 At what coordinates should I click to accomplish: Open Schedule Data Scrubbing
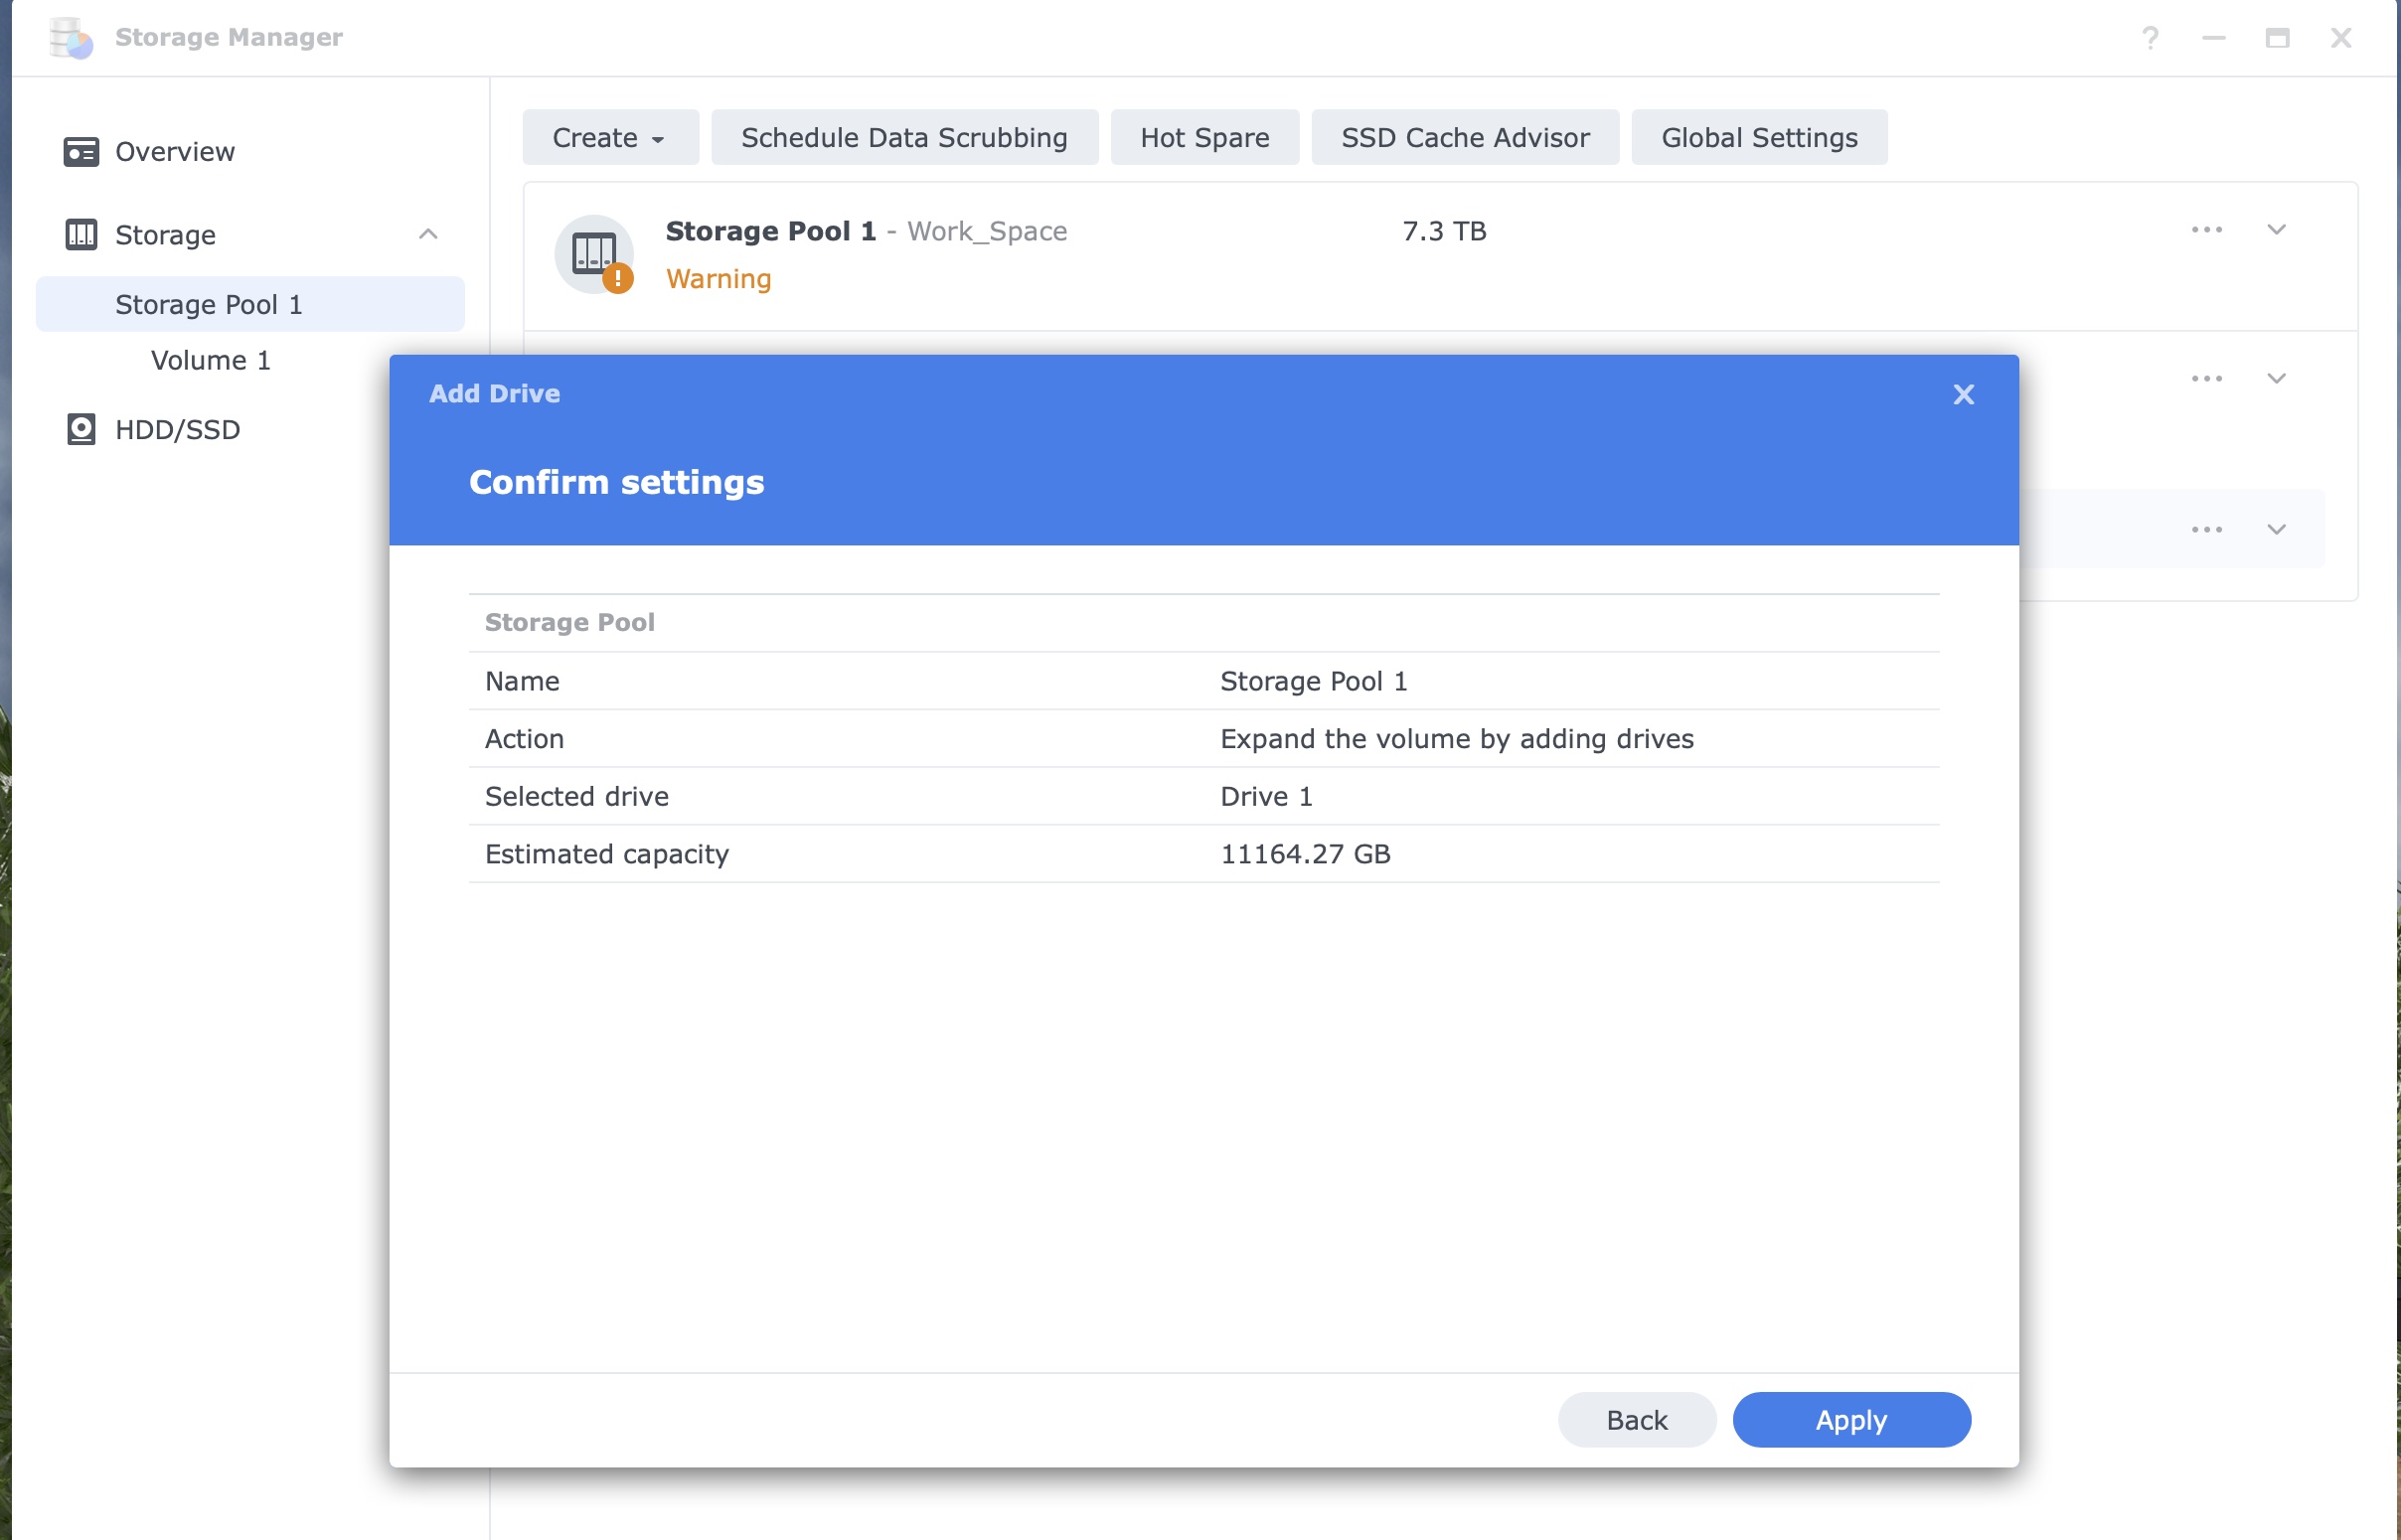pos(903,138)
